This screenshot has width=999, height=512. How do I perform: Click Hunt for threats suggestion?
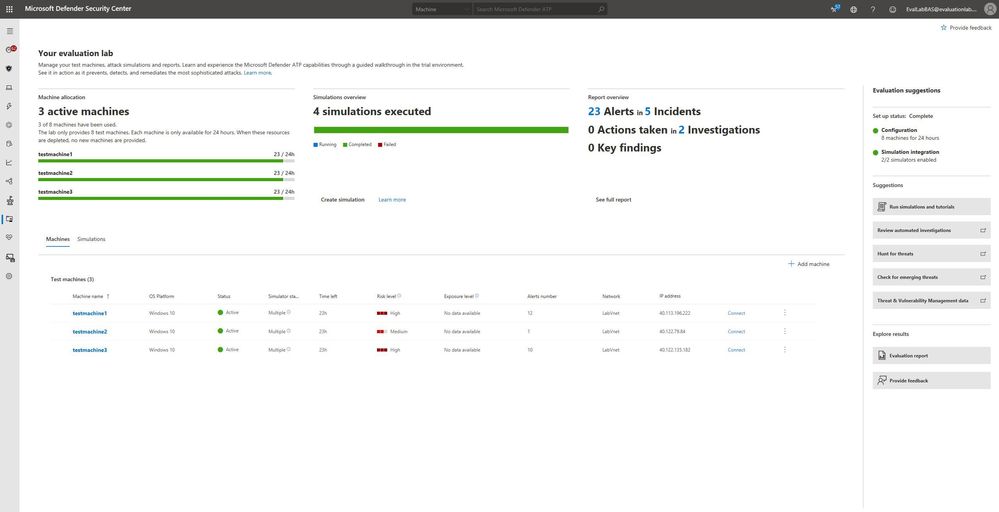pos(931,253)
